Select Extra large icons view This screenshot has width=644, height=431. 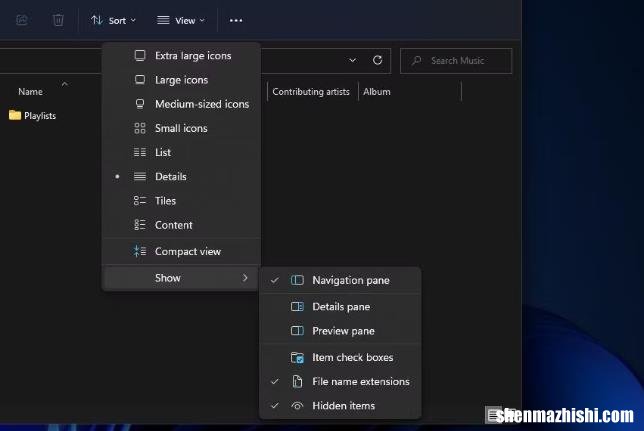point(181,55)
